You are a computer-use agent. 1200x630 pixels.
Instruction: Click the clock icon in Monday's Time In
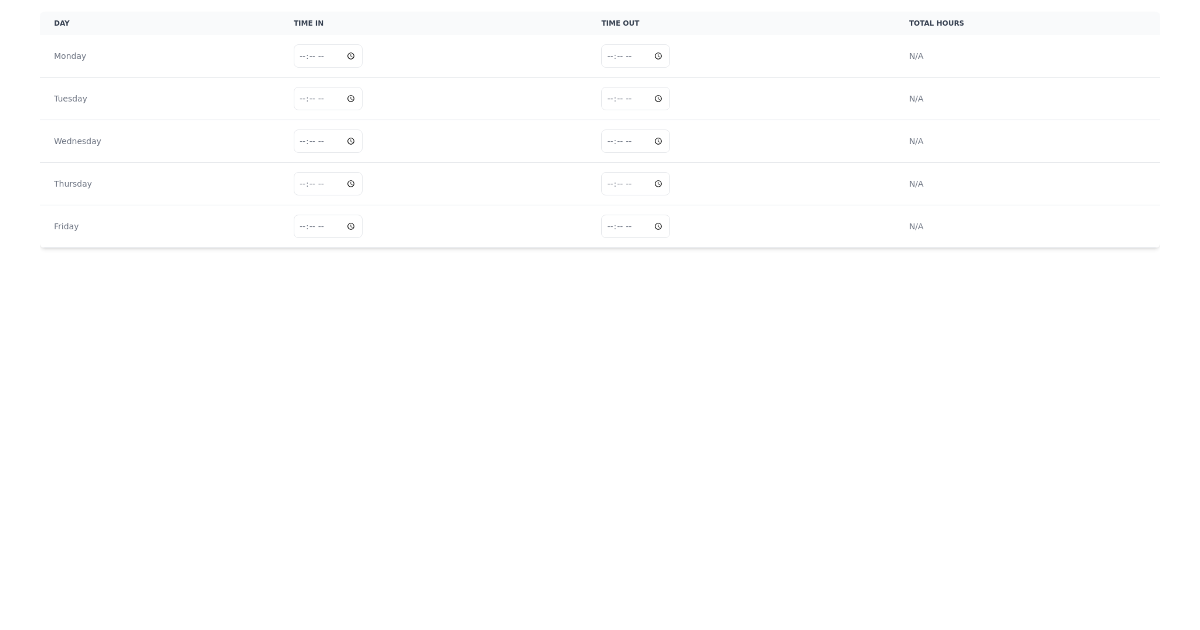pos(351,56)
